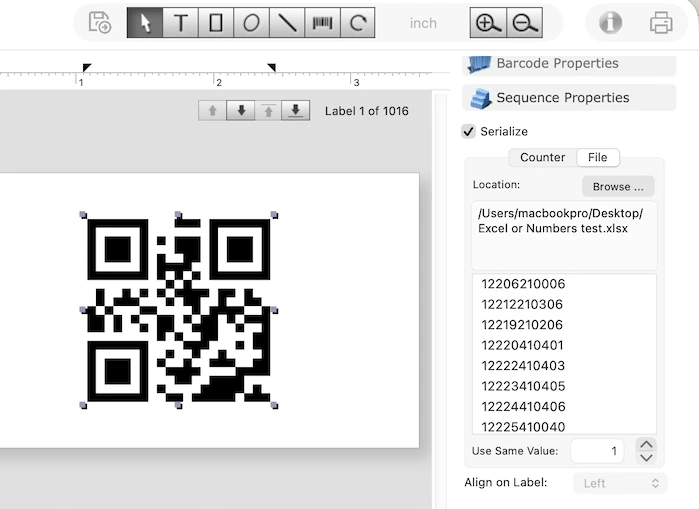Jump to the last label arrow
699x509 pixels.
pyautogui.click(x=296, y=111)
